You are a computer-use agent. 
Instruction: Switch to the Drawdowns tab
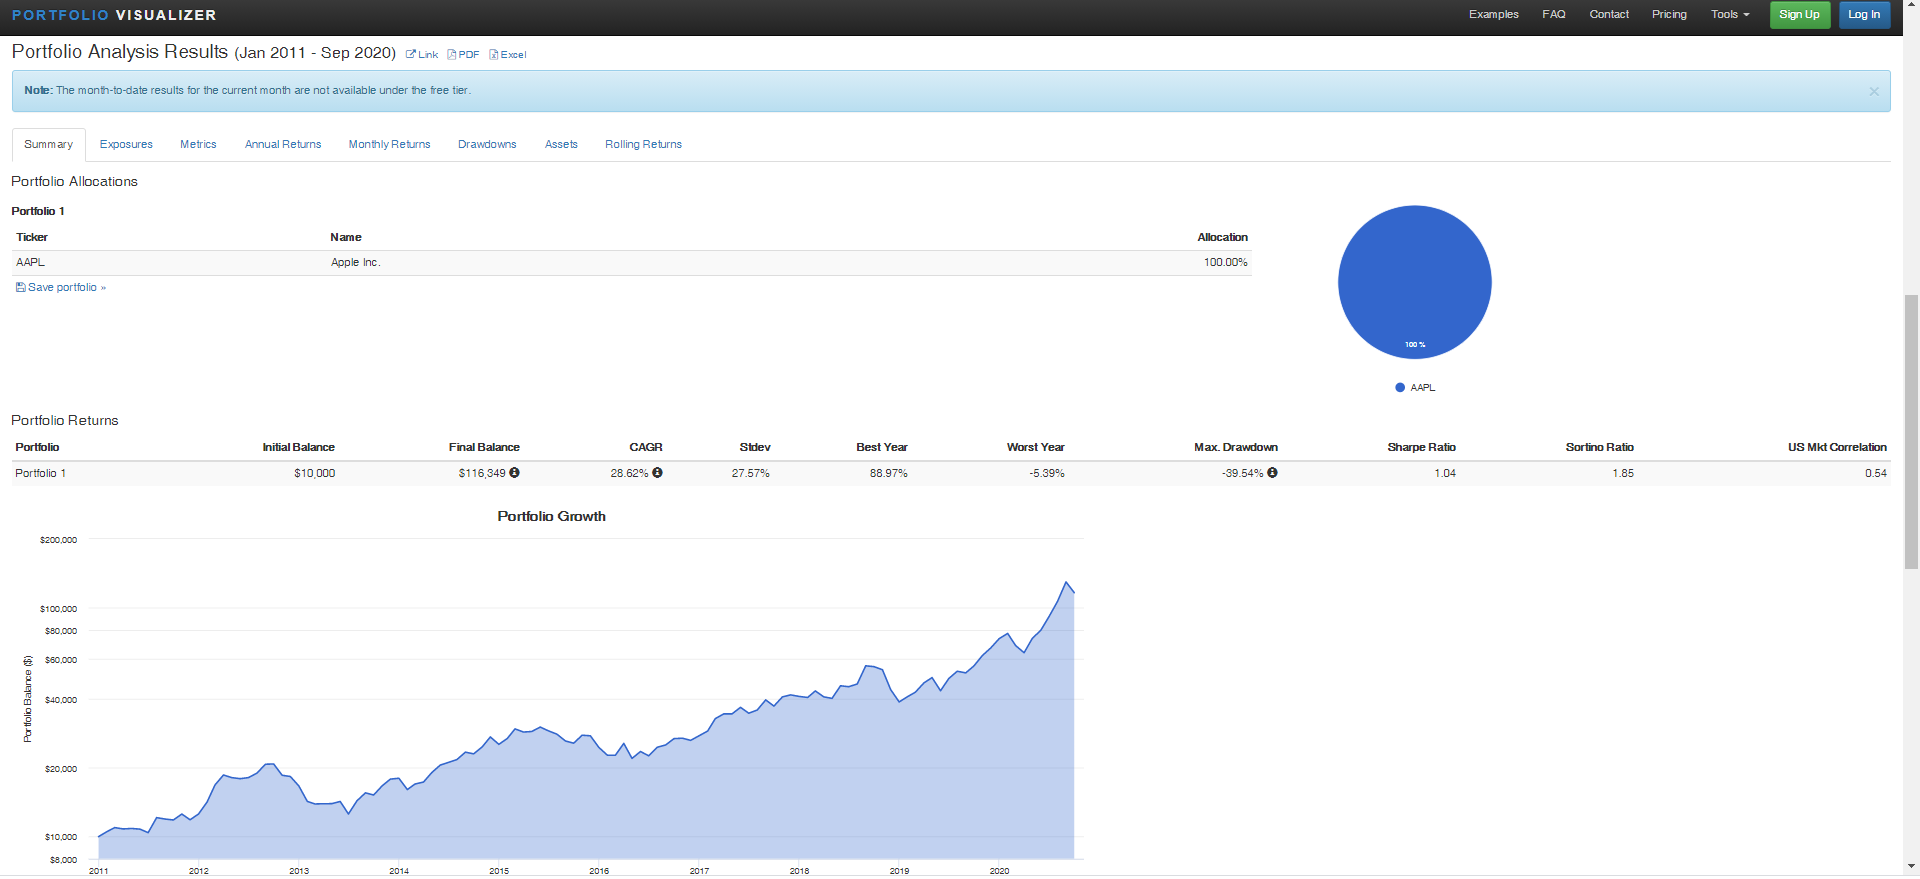point(487,145)
